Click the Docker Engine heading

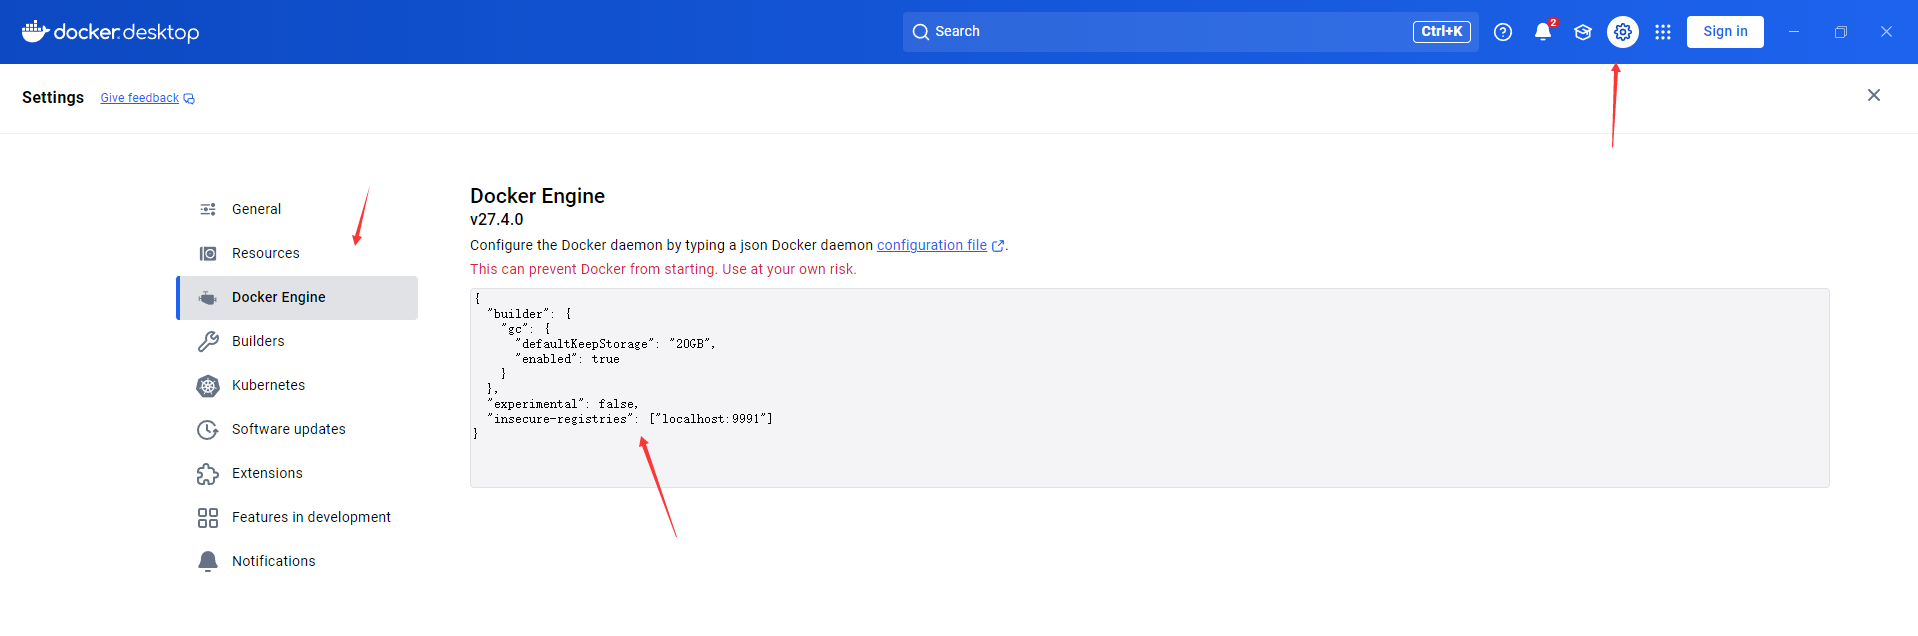click(x=538, y=196)
